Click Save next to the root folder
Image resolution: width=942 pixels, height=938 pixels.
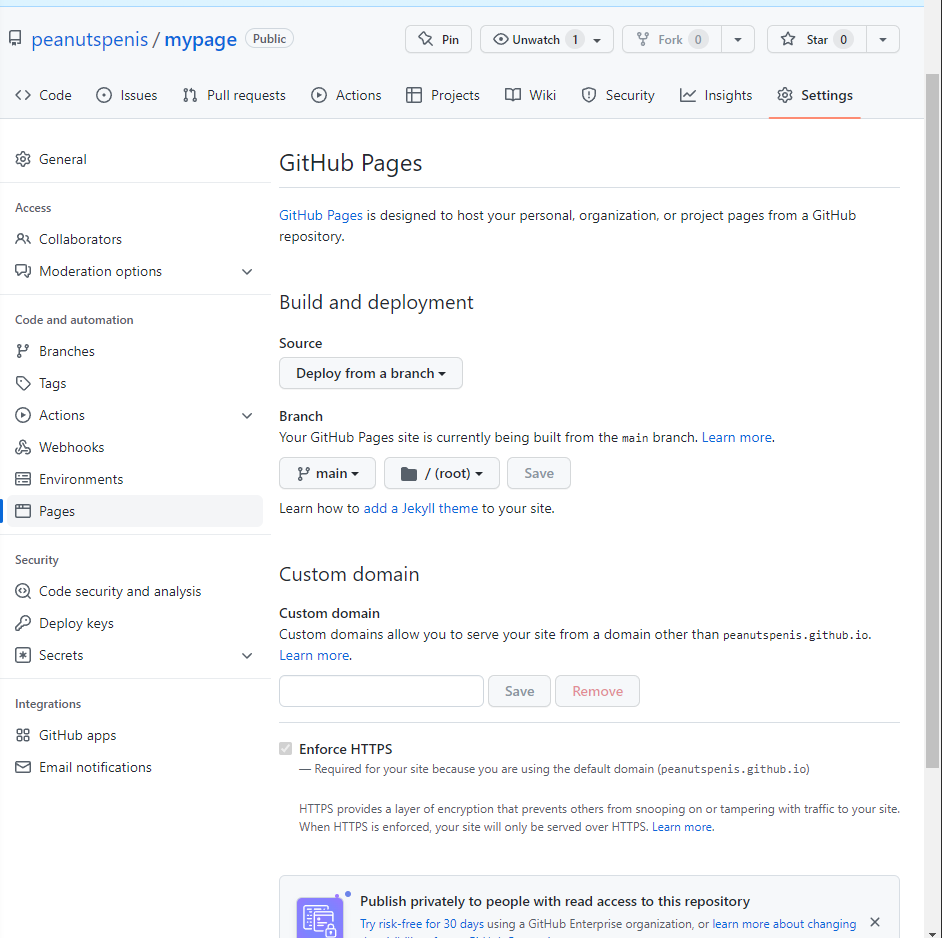[539, 474]
